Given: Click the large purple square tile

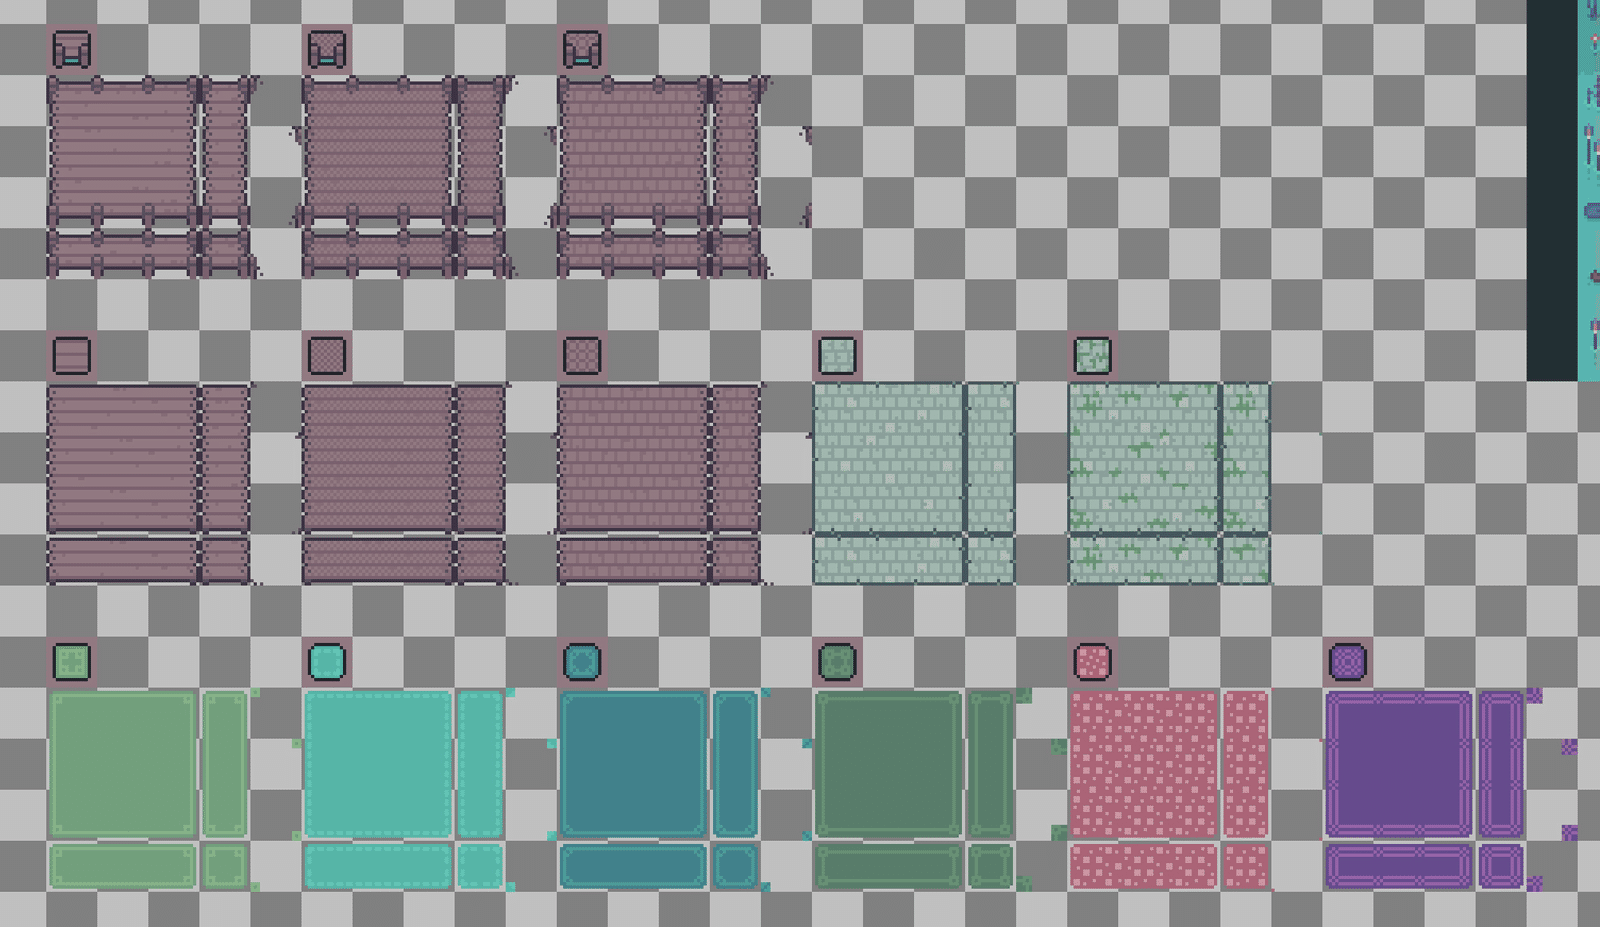Looking at the screenshot, I should coord(1399,764).
